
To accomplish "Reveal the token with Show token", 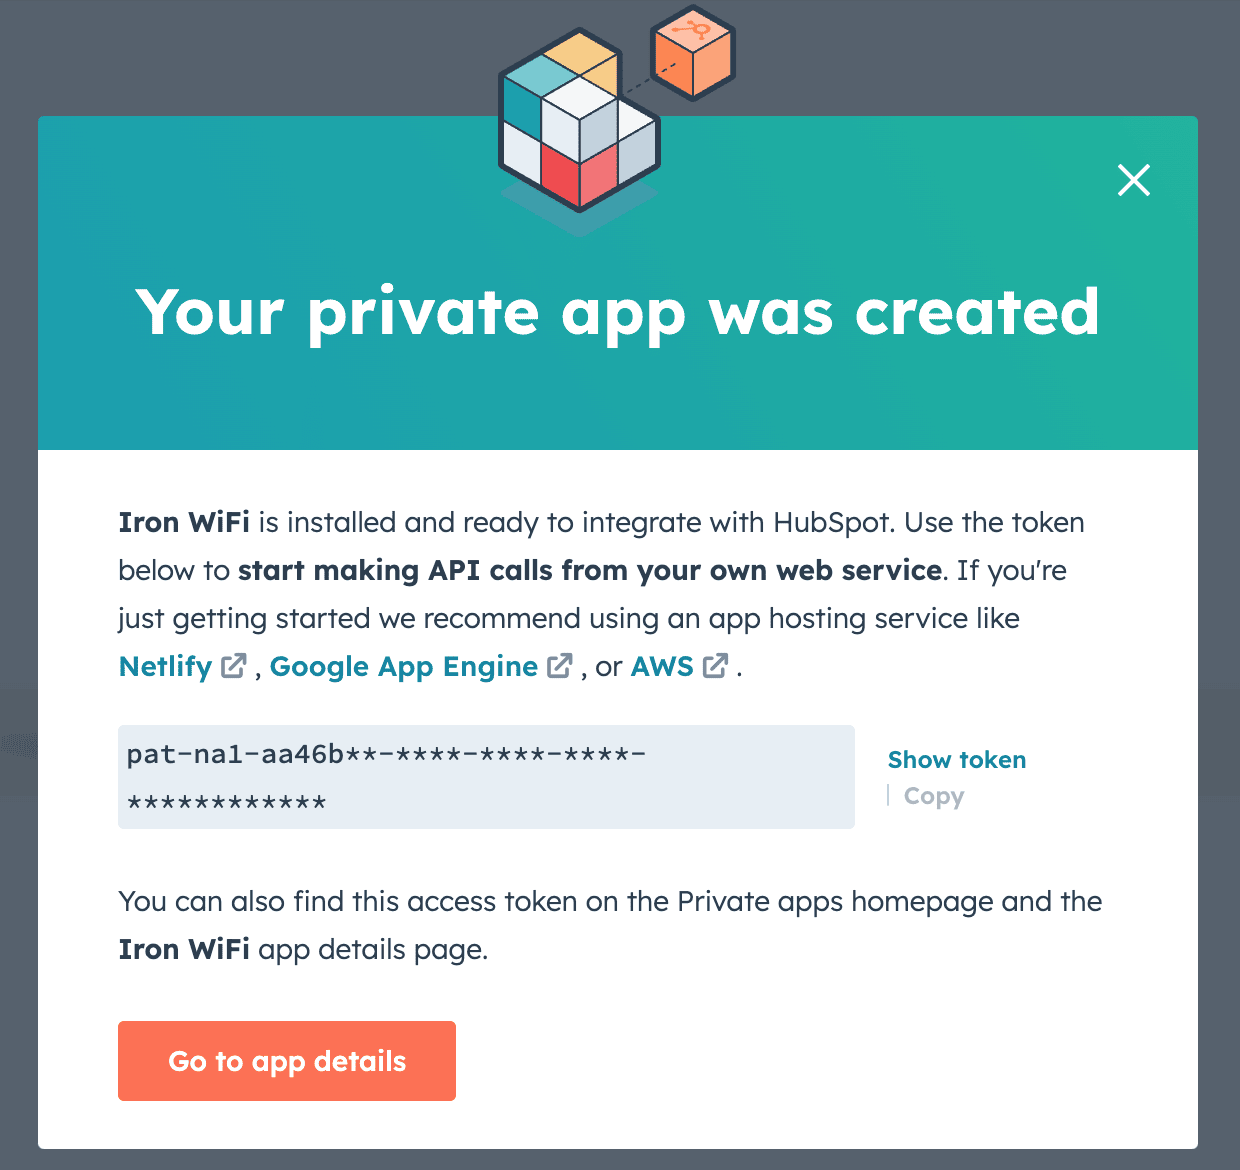I will pos(957,760).
